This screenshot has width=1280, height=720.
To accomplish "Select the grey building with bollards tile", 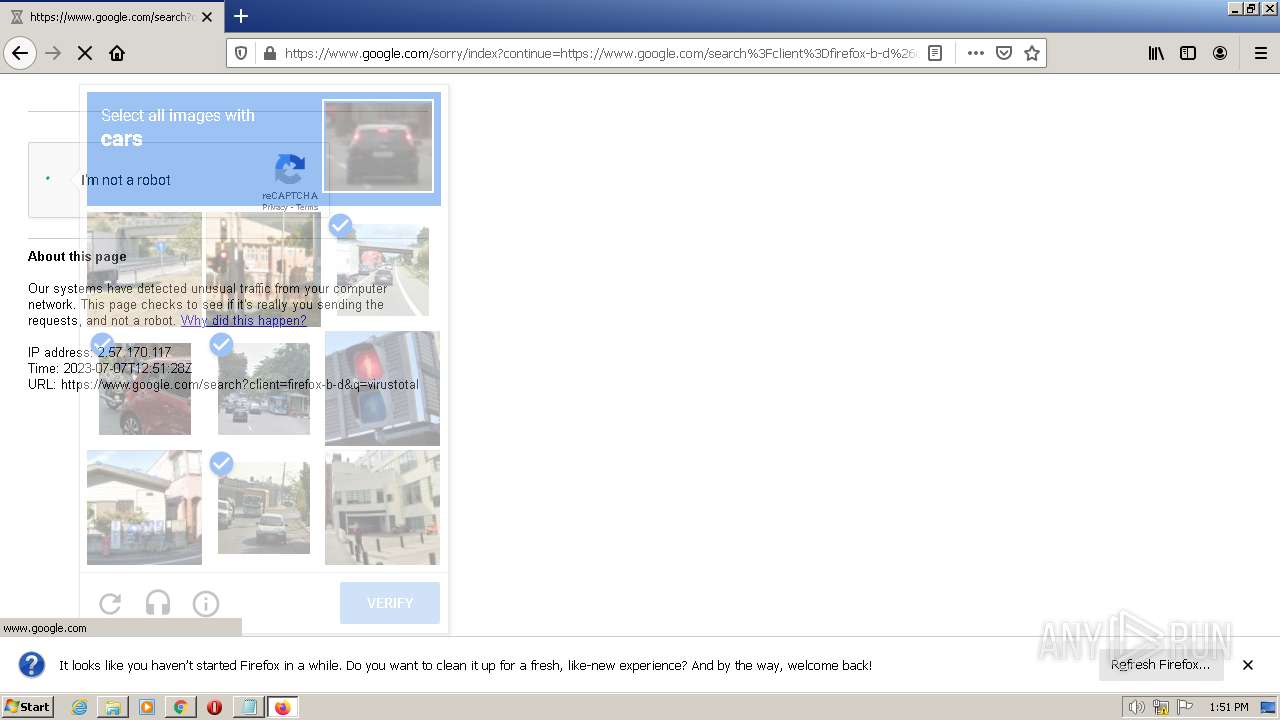I will pyautogui.click(x=382, y=507).
